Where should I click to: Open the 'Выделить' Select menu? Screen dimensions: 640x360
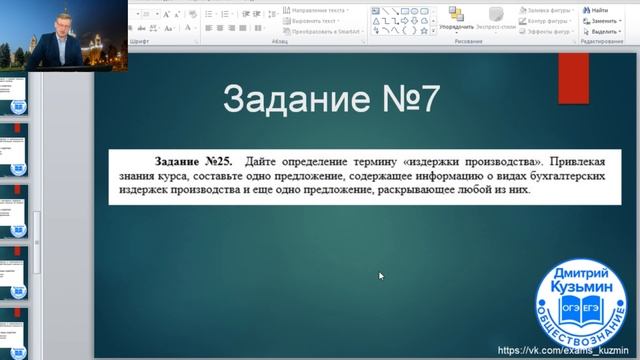(x=602, y=31)
